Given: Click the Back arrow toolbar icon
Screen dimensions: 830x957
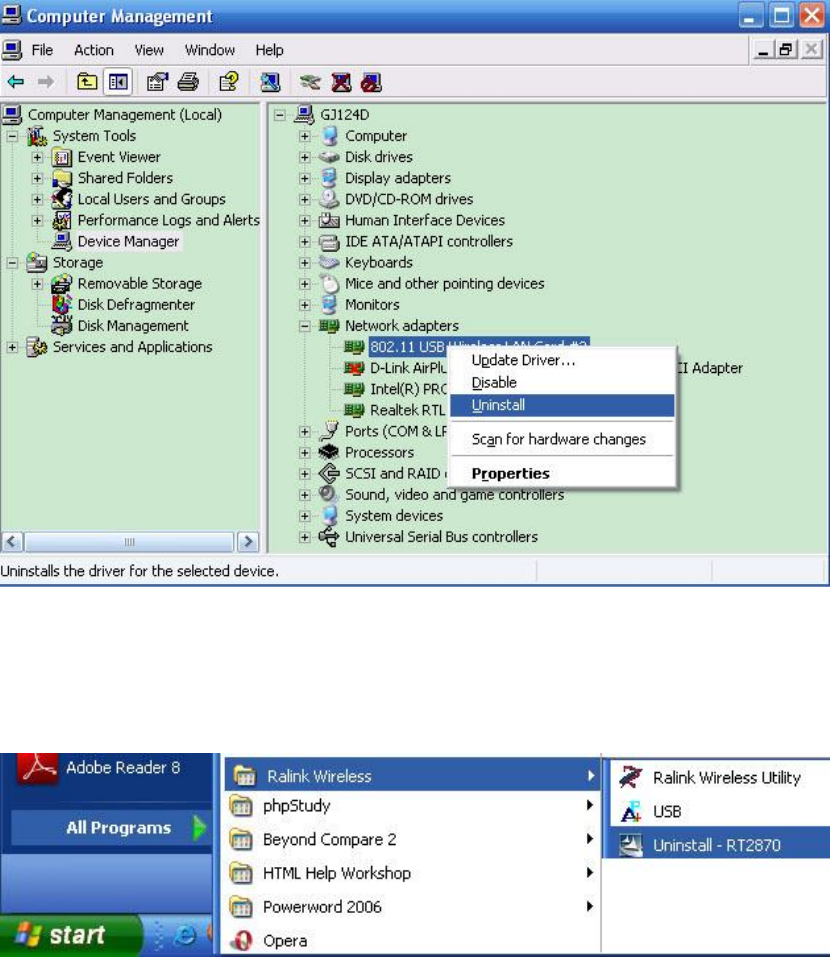Looking at the screenshot, I should point(16,81).
